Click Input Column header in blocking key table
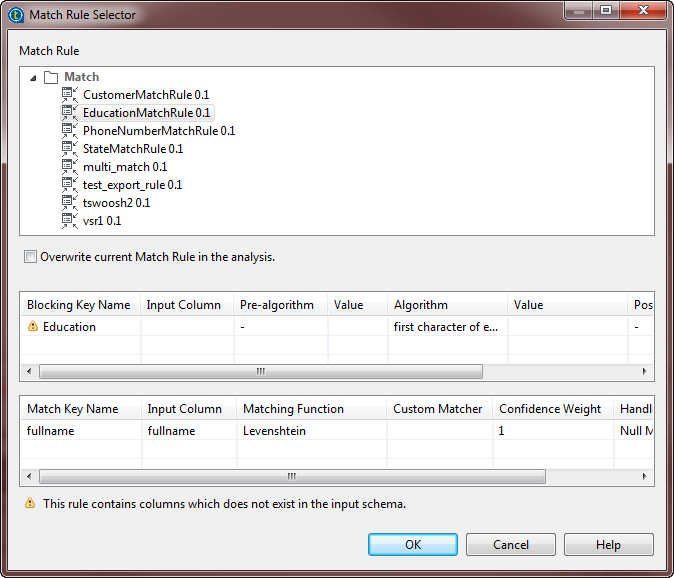The width and height of the screenshot is (674, 578). (187, 305)
